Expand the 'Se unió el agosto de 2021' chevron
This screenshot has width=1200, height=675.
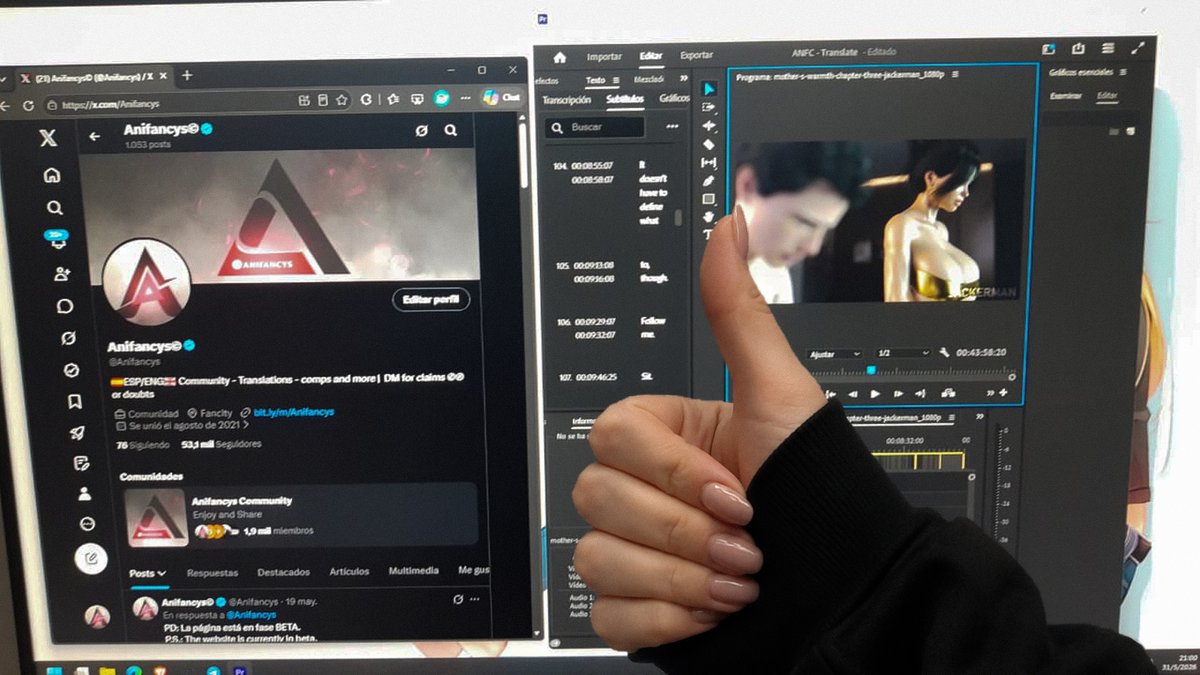246,425
